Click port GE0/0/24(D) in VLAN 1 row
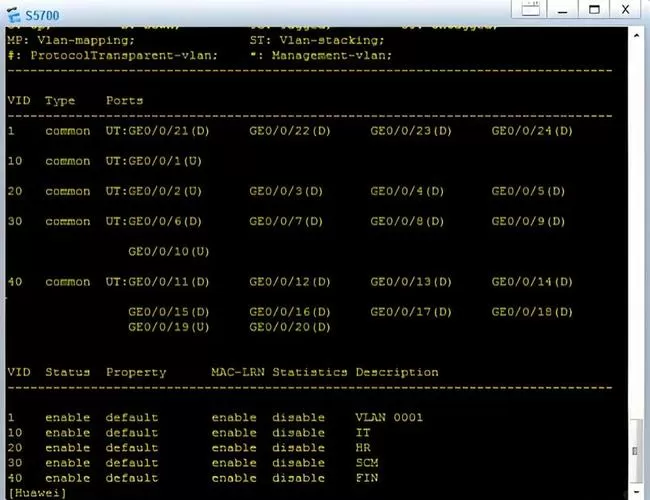This screenshot has width=650, height=500. 528,131
